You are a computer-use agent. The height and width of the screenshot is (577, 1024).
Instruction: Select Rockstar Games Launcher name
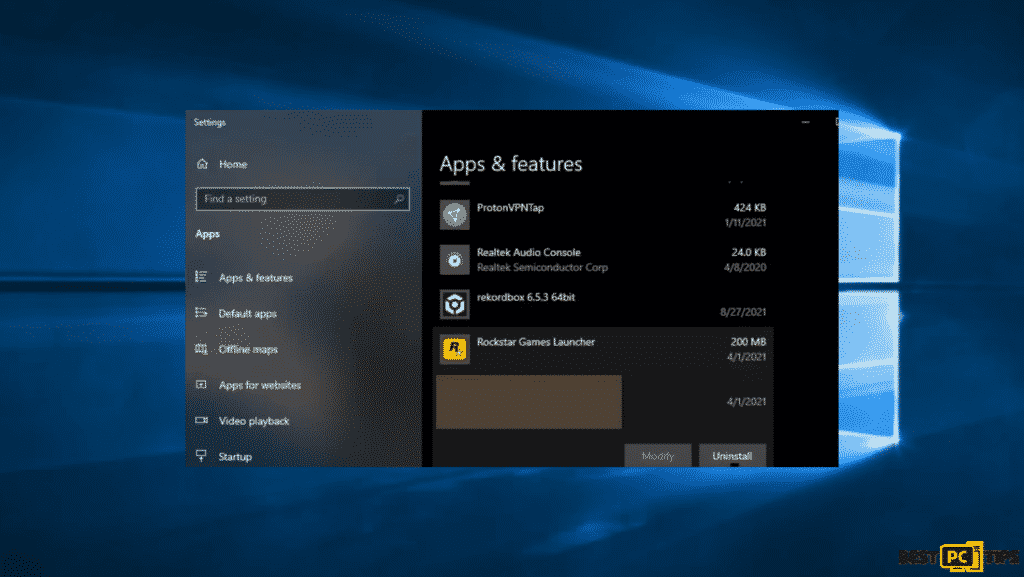coord(536,342)
